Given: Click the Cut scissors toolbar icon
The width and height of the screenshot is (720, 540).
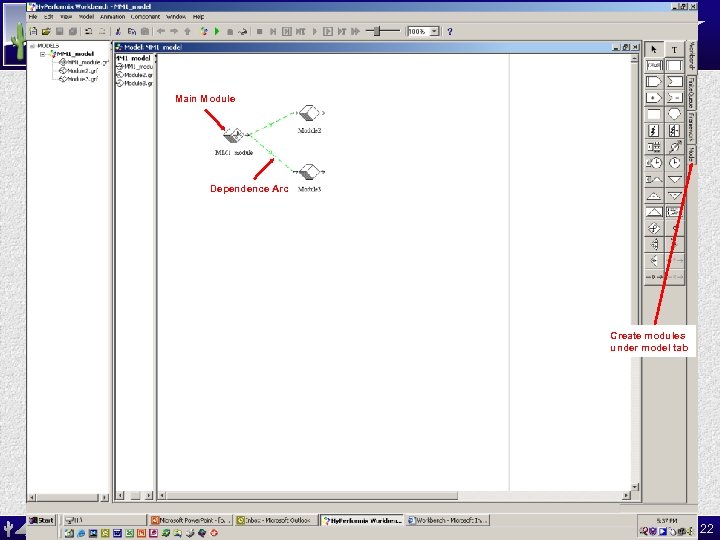Looking at the screenshot, I should pyautogui.click(x=118, y=31).
